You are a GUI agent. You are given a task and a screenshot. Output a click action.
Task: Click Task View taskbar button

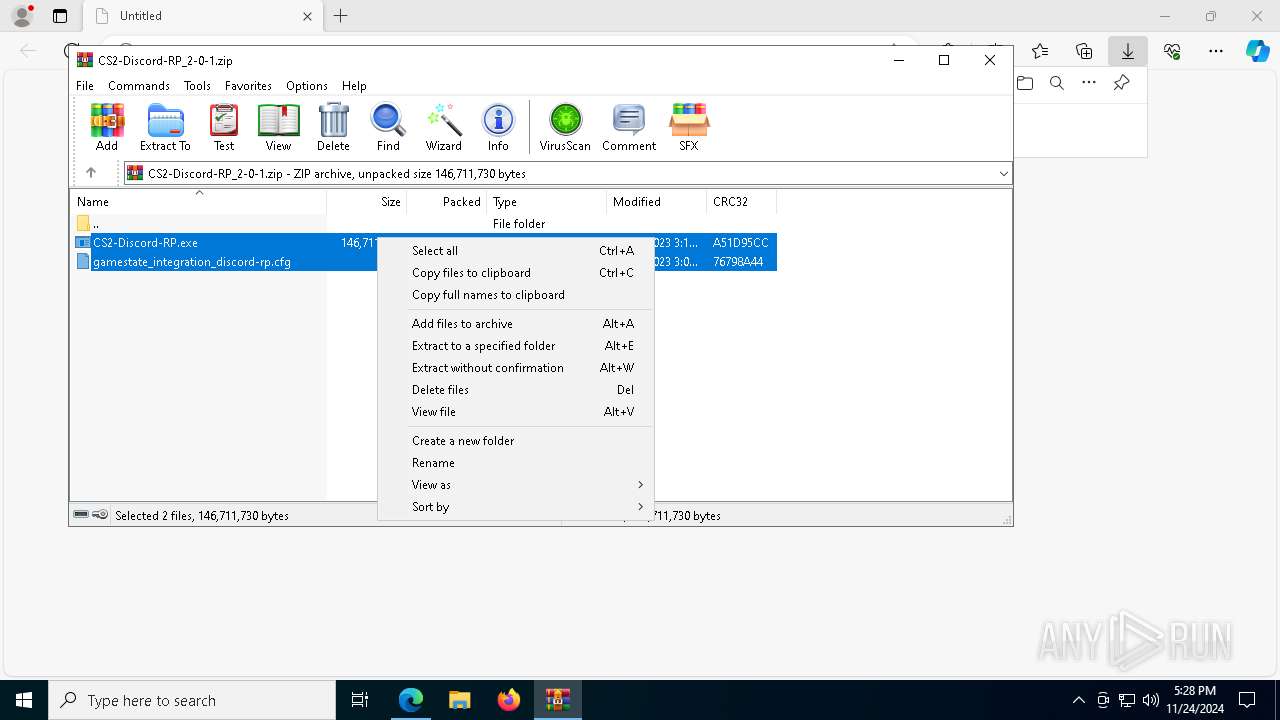[360, 700]
